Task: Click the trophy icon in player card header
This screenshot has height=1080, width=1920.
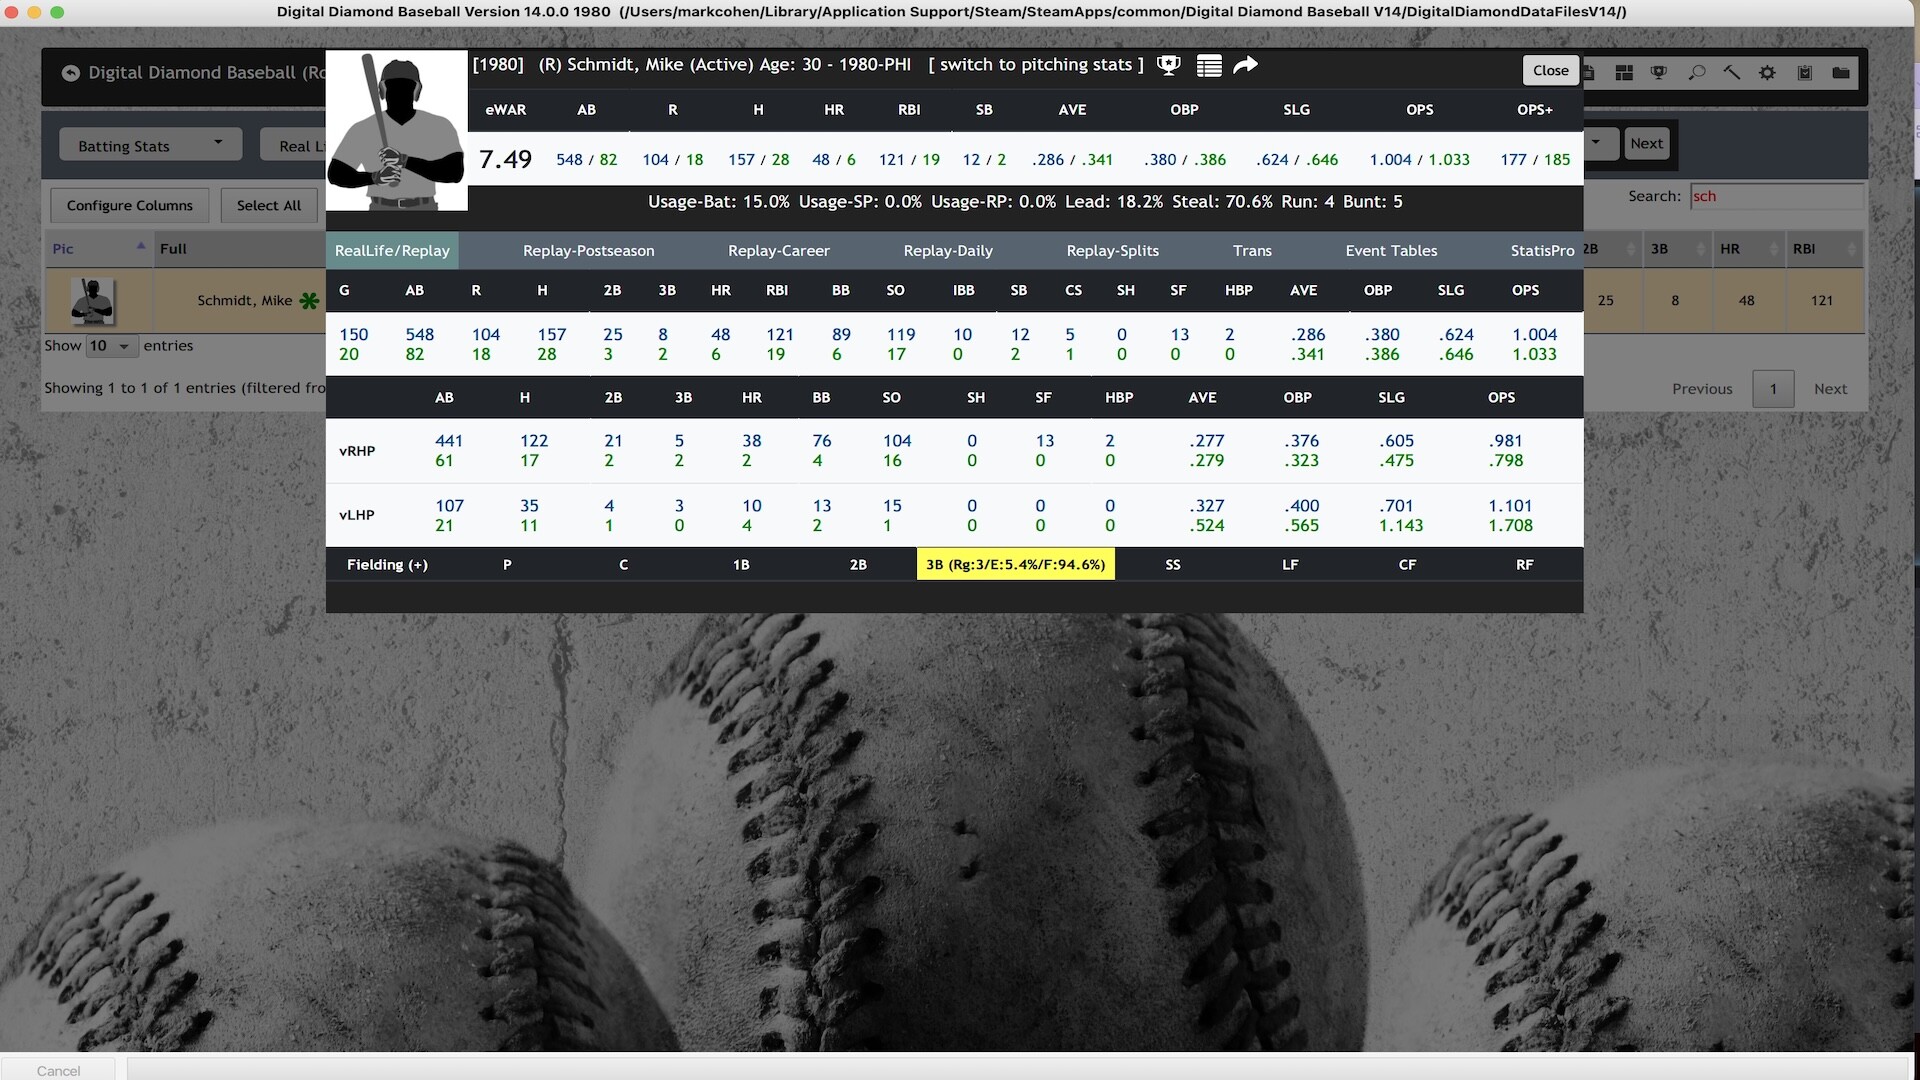Action: (x=1168, y=66)
